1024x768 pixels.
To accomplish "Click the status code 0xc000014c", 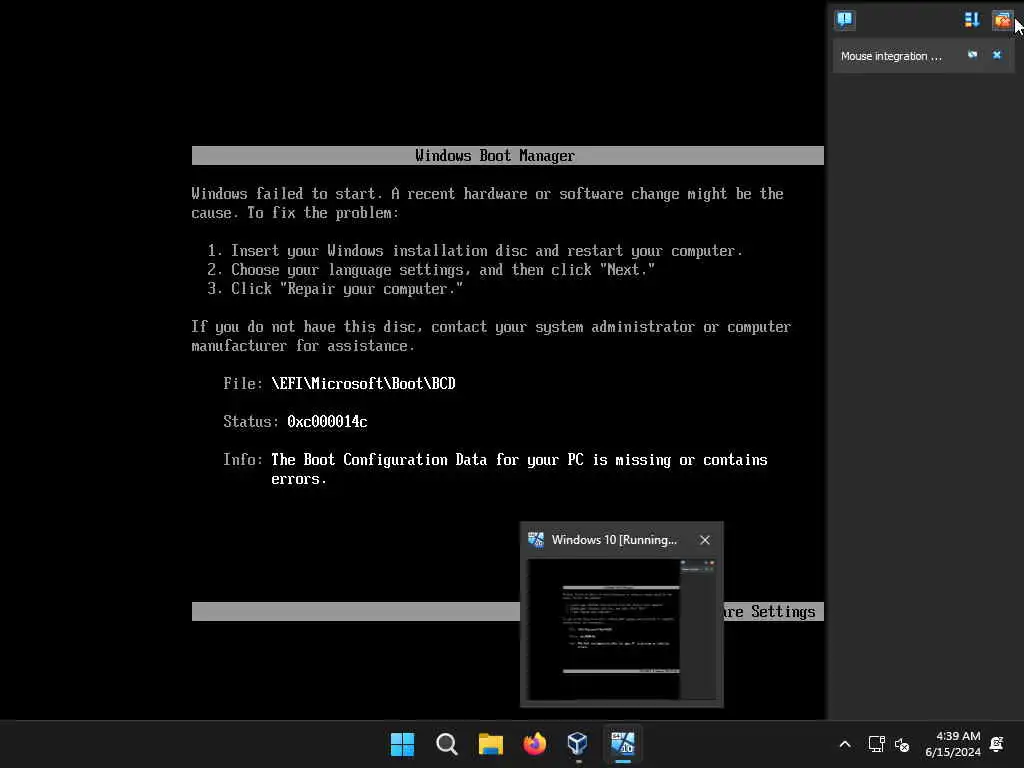I will coord(327,422).
